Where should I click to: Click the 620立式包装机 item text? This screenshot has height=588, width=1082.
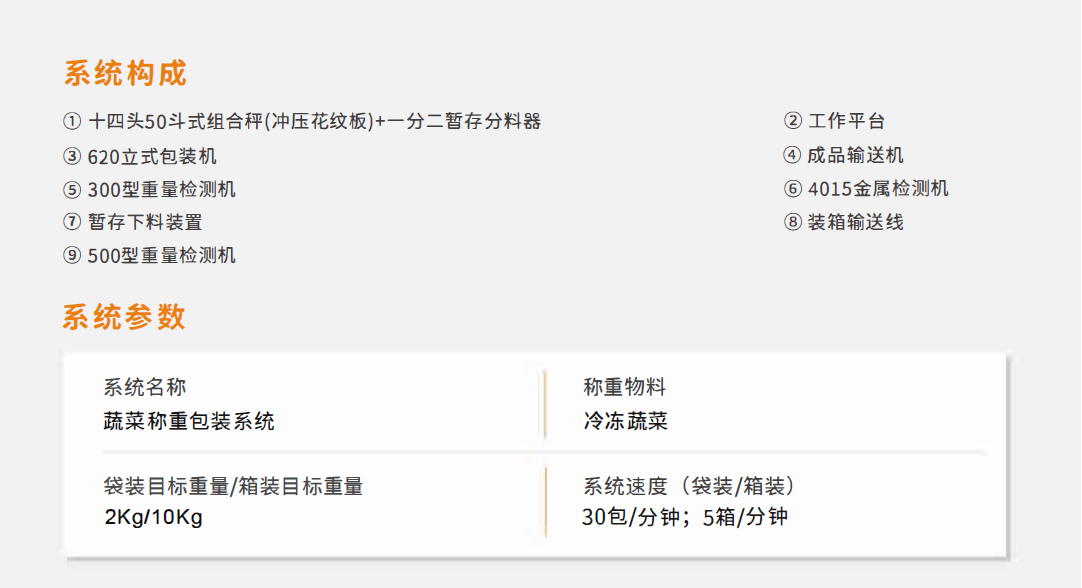click(x=152, y=157)
